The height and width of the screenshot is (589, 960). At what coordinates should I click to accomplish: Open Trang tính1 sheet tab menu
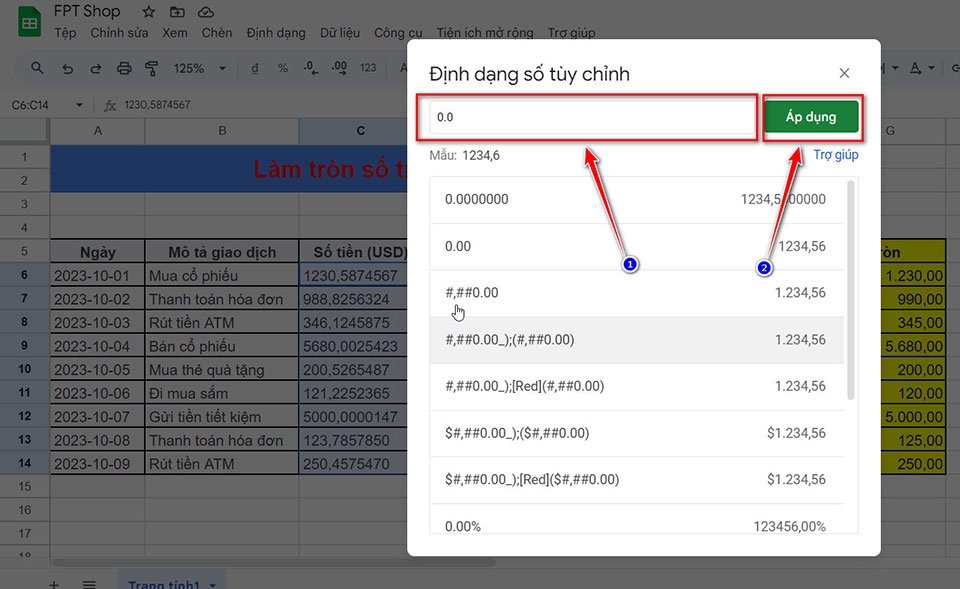(x=213, y=585)
